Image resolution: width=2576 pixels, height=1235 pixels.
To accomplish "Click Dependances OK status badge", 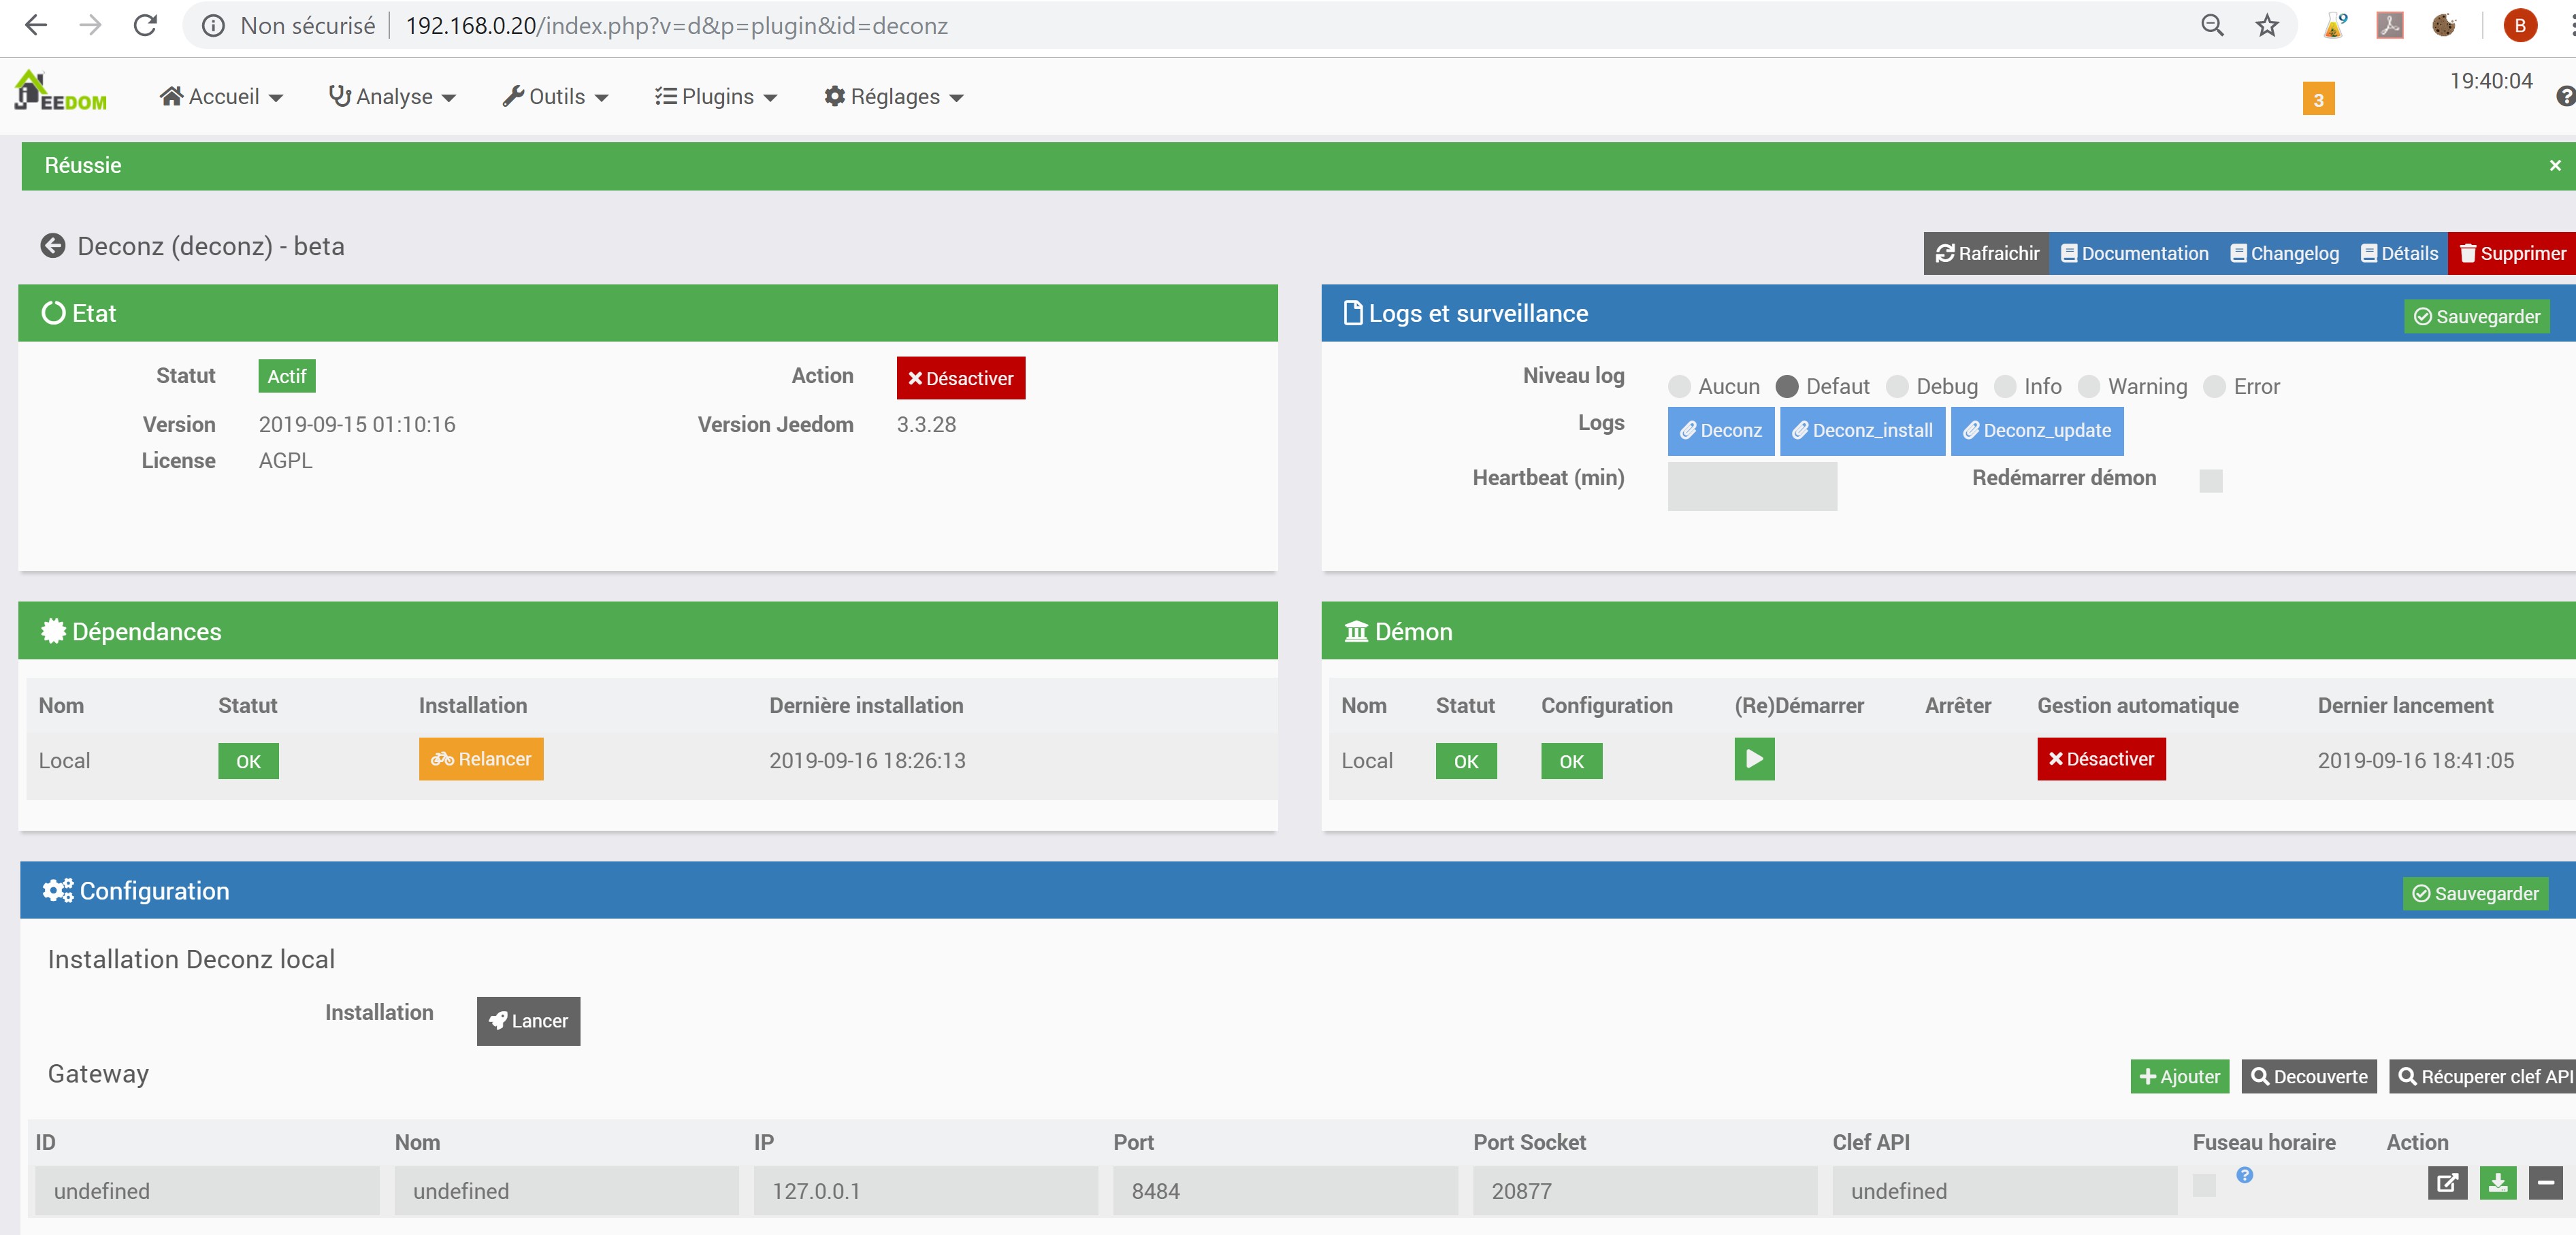I will point(248,761).
